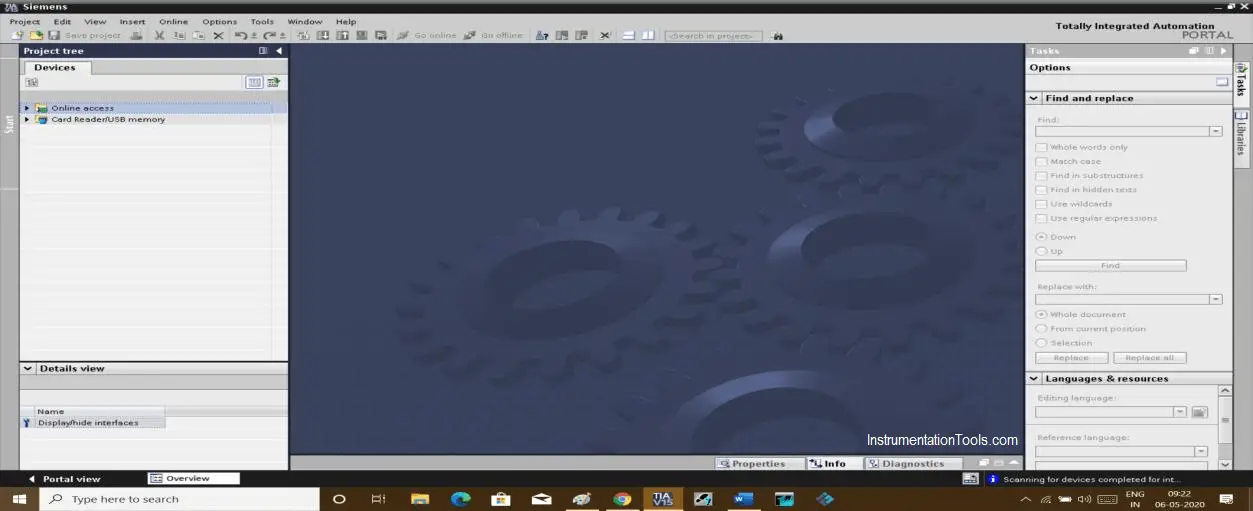Screen dimensions: 1253x511
Task: Click the Search in project field
Action: pyautogui.click(x=713, y=36)
